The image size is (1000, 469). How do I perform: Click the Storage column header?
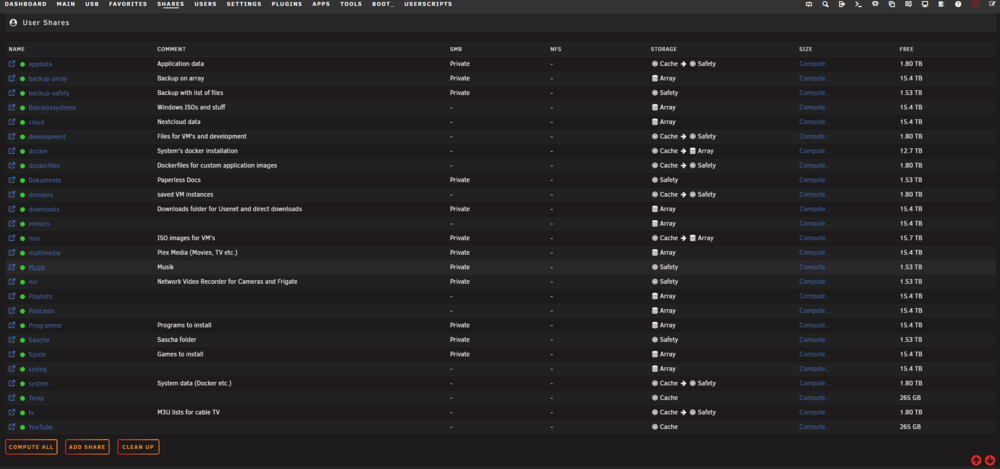(663, 49)
